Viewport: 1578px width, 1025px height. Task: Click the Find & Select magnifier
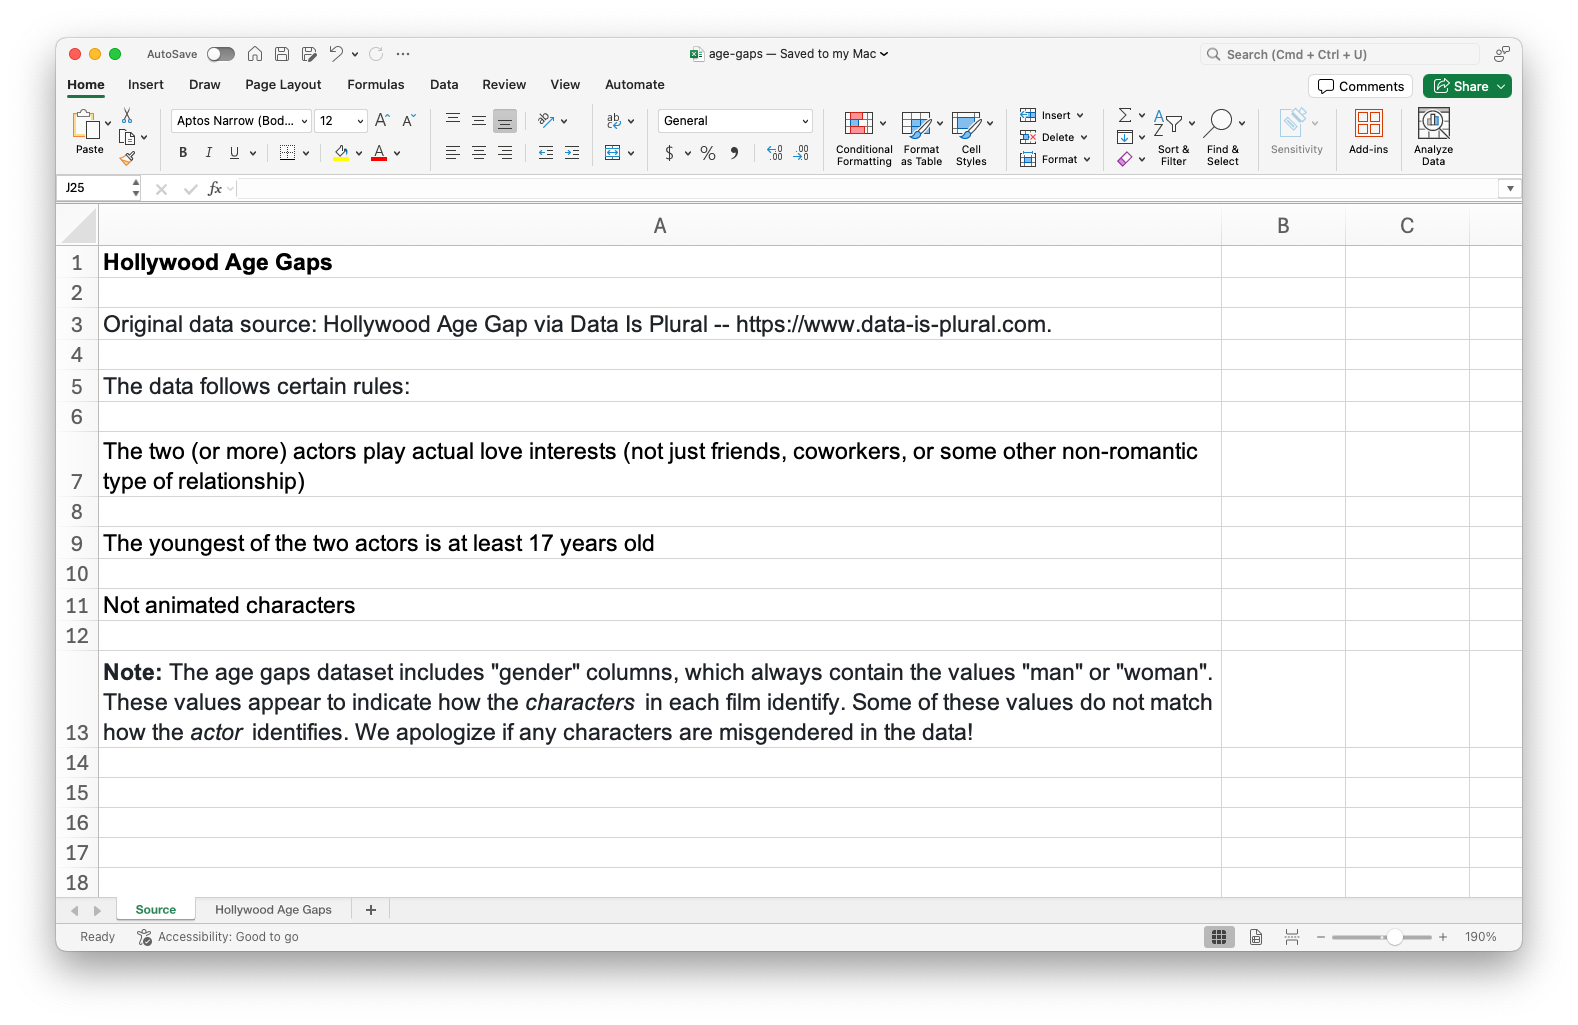pyautogui.click(x=1218, y=124)
